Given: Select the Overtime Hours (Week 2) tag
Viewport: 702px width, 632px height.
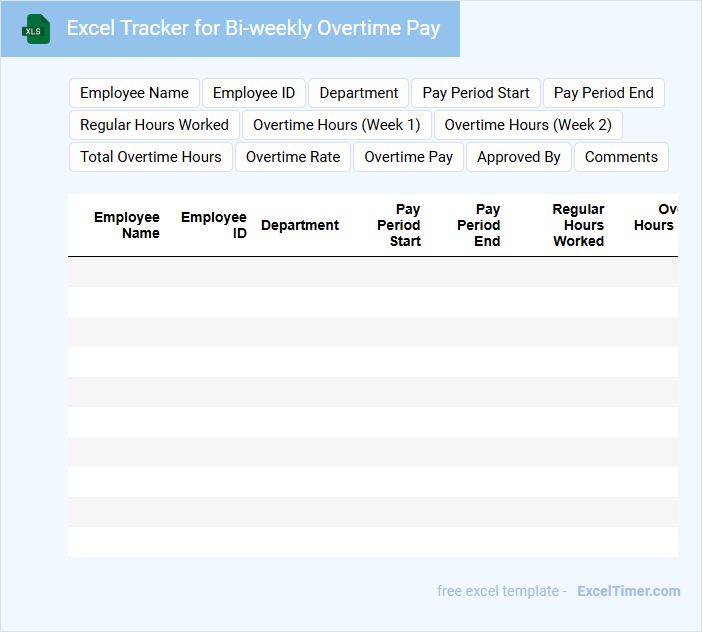Looking at the screenshot, I should point(528,125).
